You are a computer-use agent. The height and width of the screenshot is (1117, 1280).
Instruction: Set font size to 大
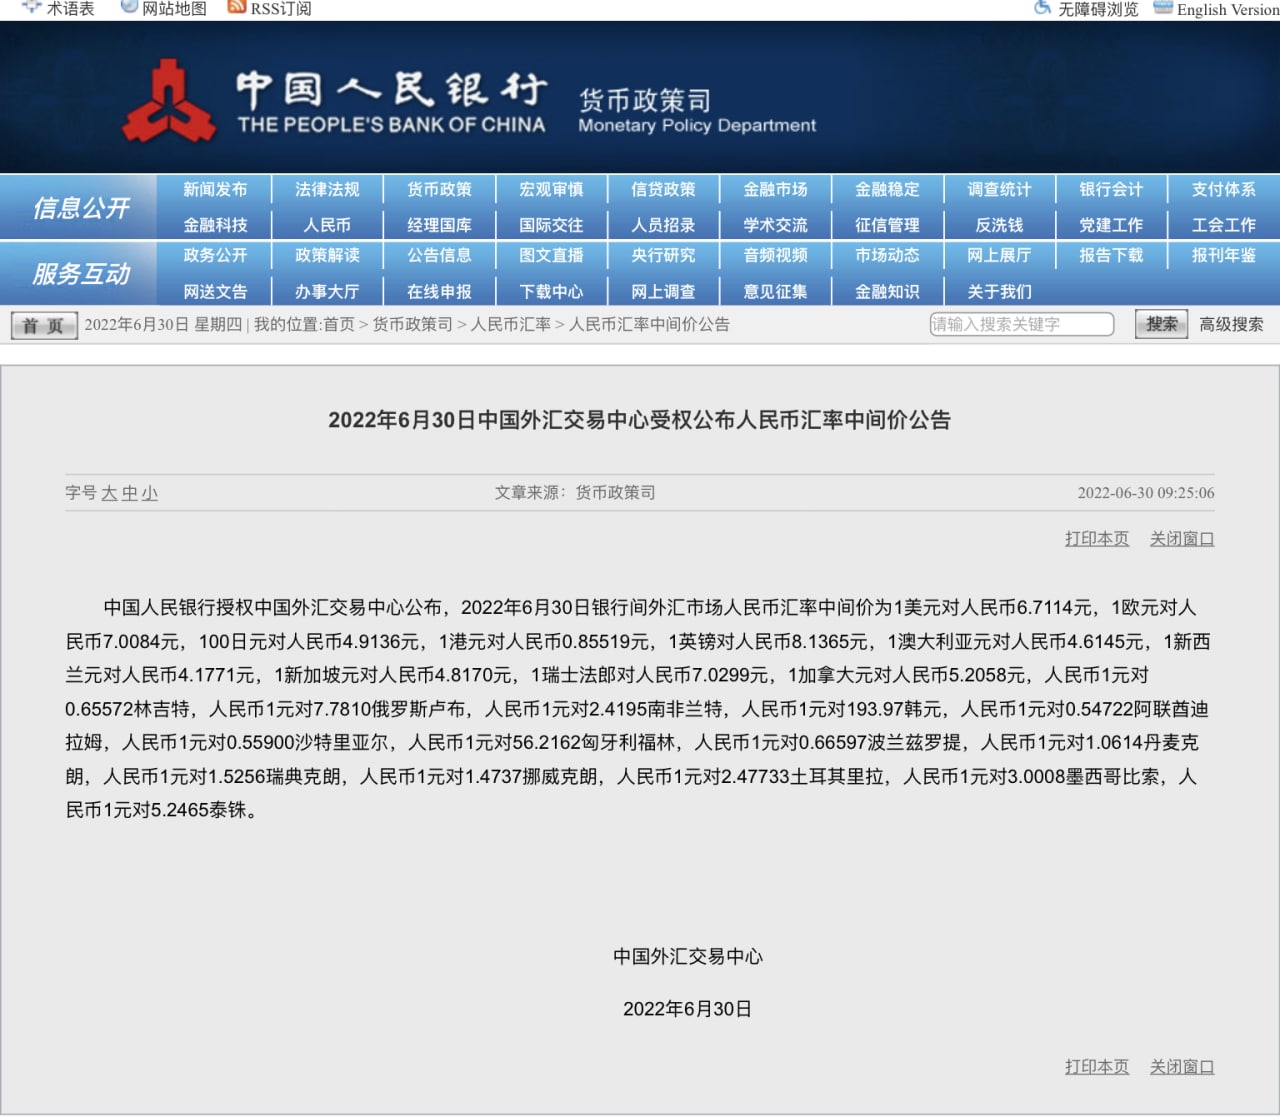click(109, 493)
